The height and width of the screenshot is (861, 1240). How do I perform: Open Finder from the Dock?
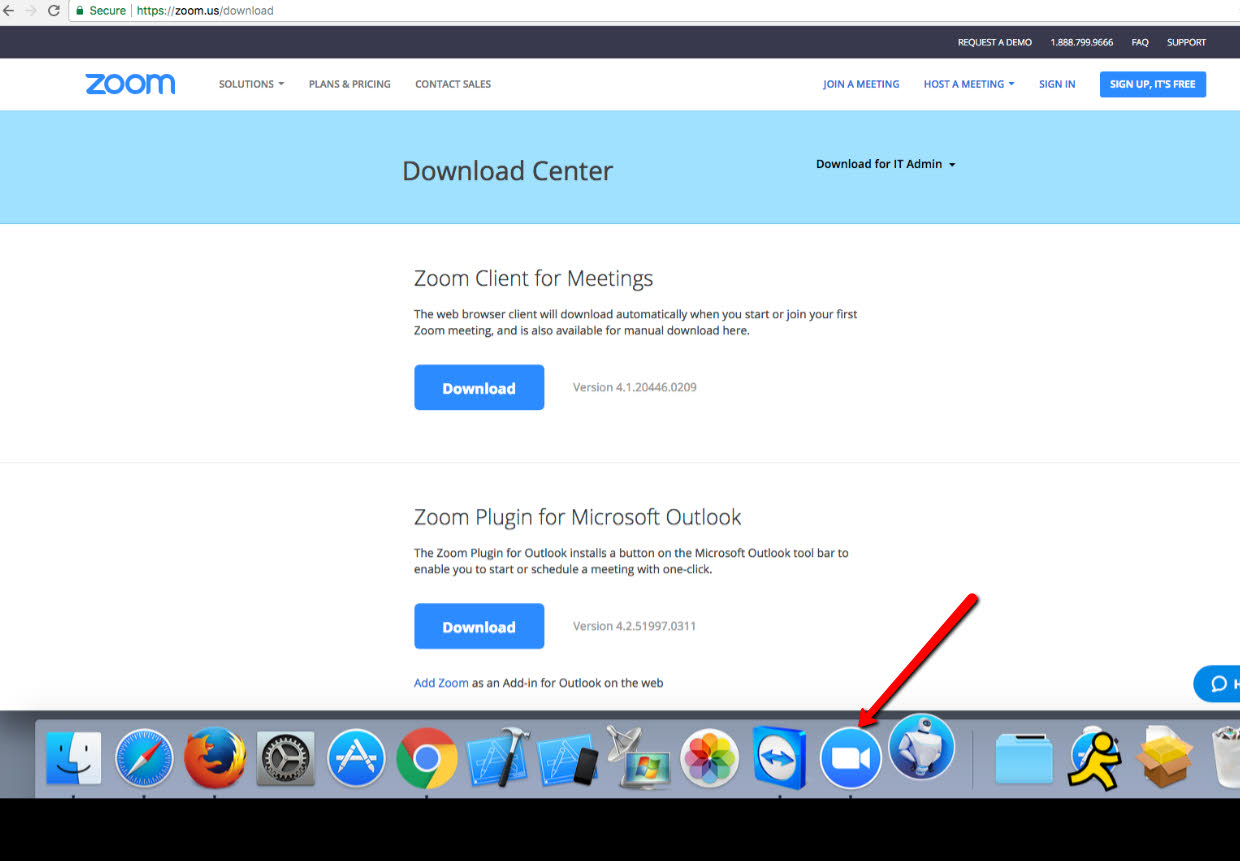coord(73,759)
